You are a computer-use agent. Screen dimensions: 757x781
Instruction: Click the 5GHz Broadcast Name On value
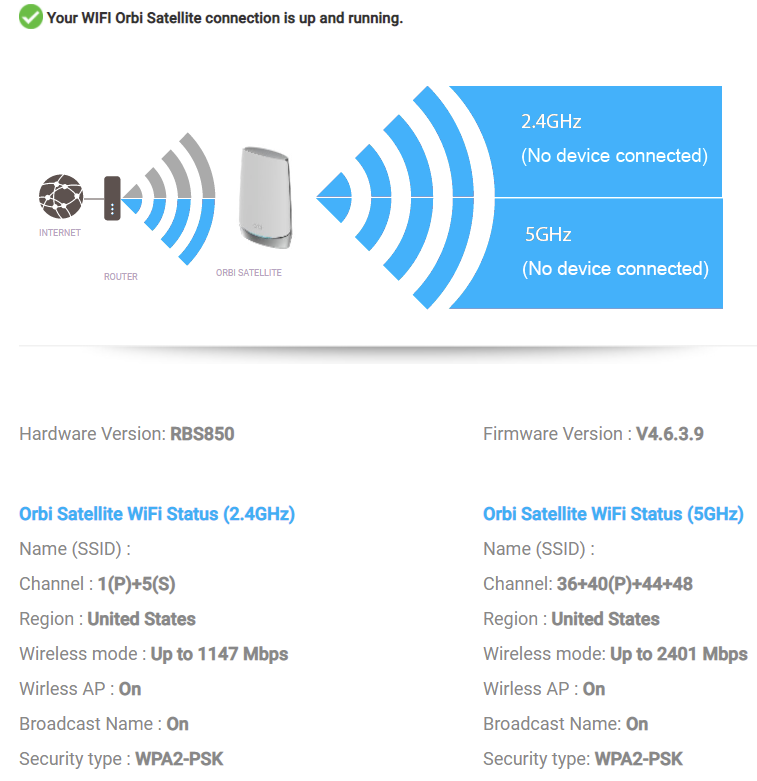(637, 724)
